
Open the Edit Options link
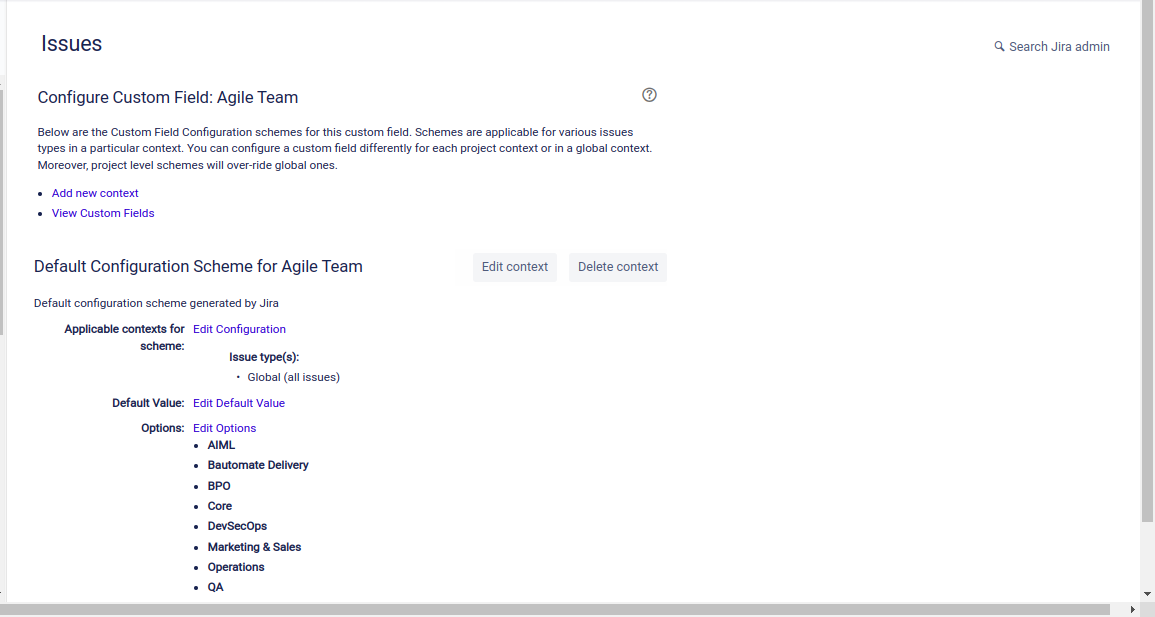pos(225,428)
